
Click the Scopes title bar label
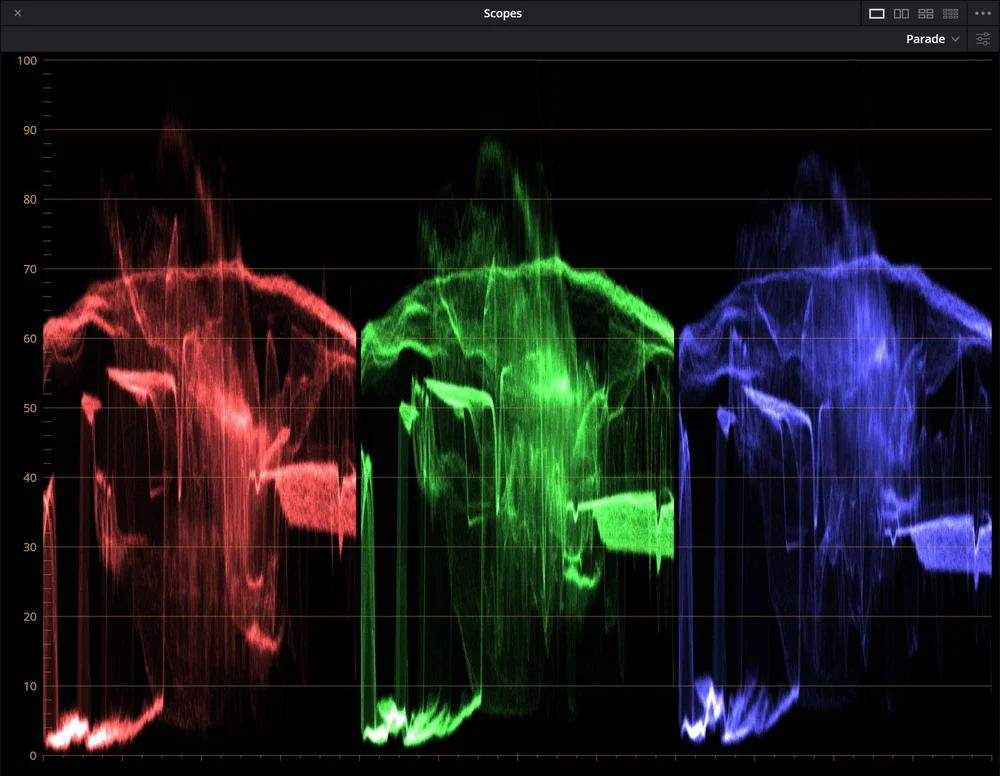pos(502,13)
